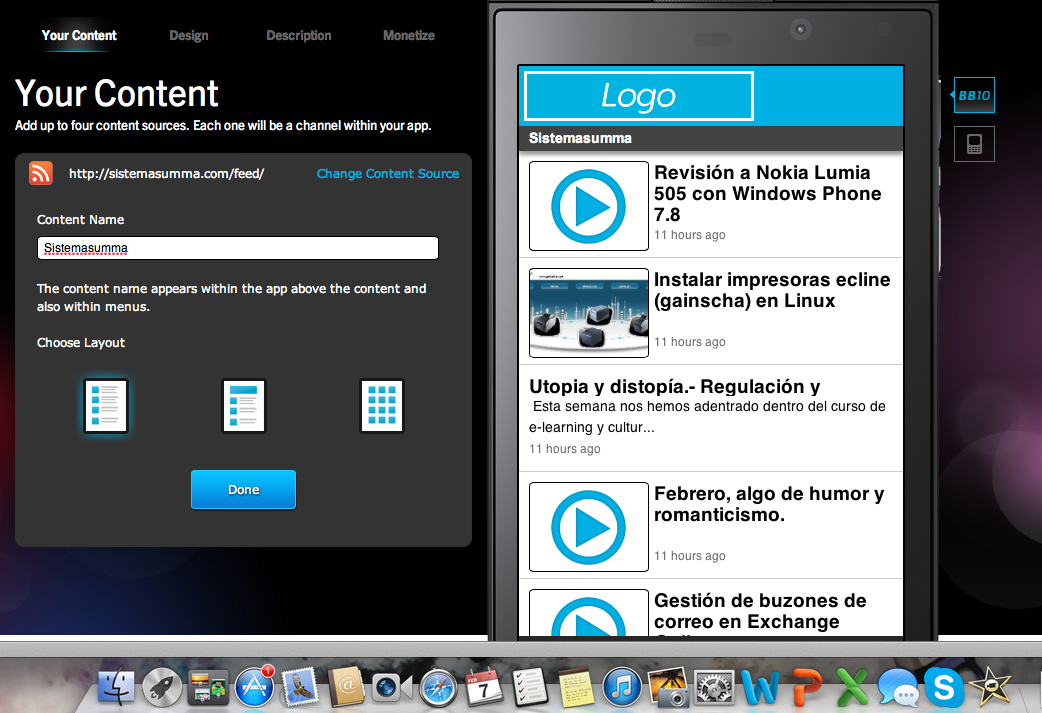Screen dimensions: 1042x713
Task: Open the Nokia Lumia 505 article thumbnail
Action: coord(588,206)
